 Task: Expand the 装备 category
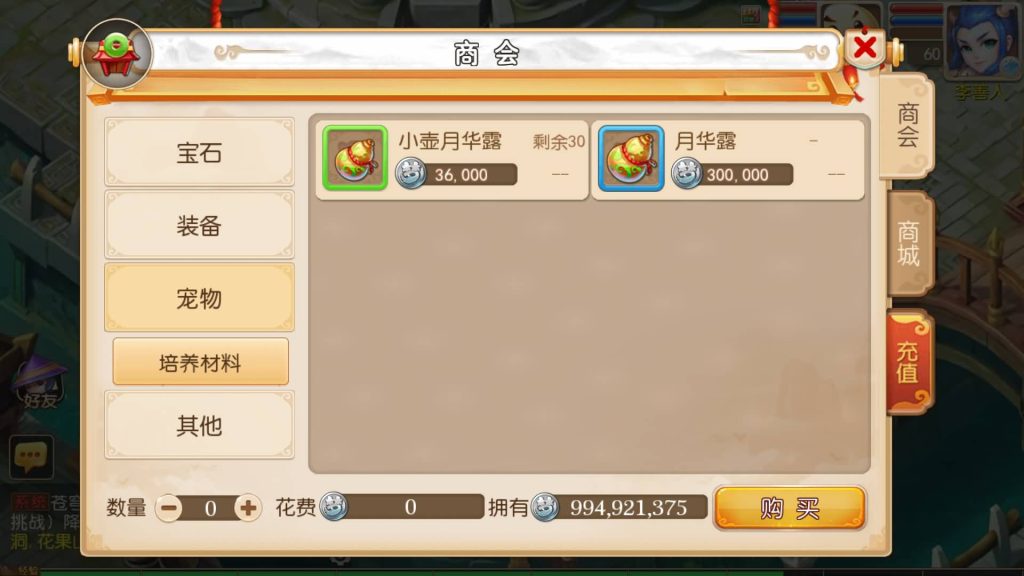pyautogui.click(x=199, y=225)
